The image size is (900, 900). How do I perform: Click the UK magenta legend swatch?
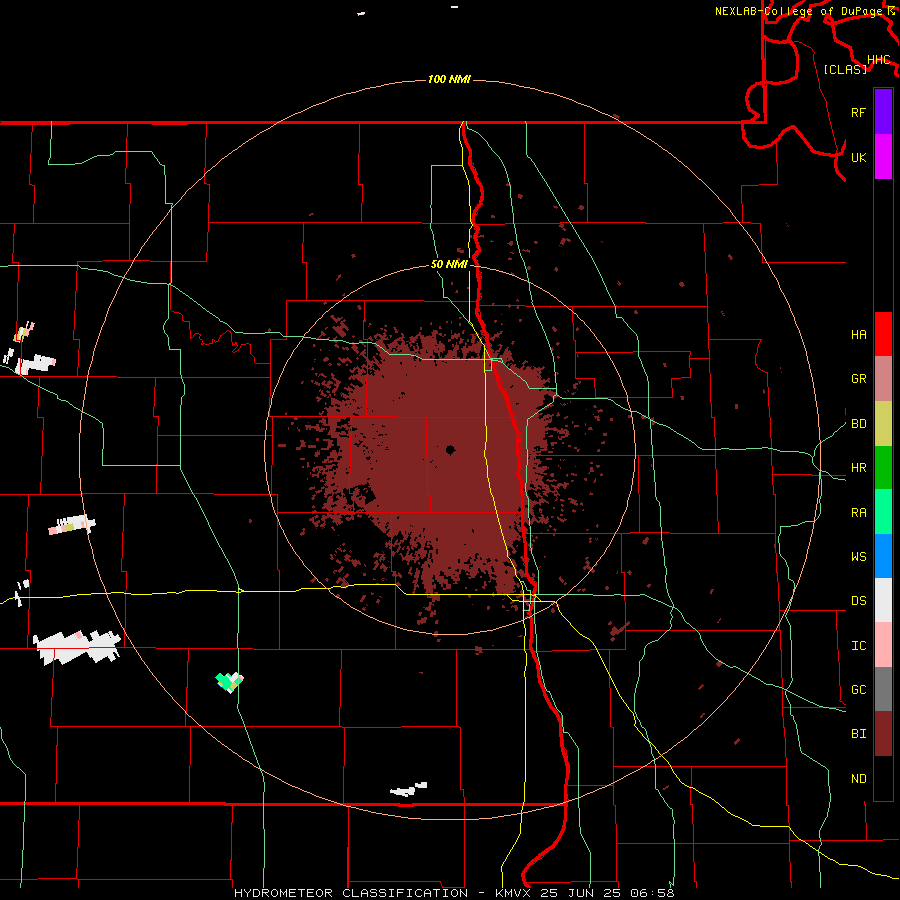(883, 157)
